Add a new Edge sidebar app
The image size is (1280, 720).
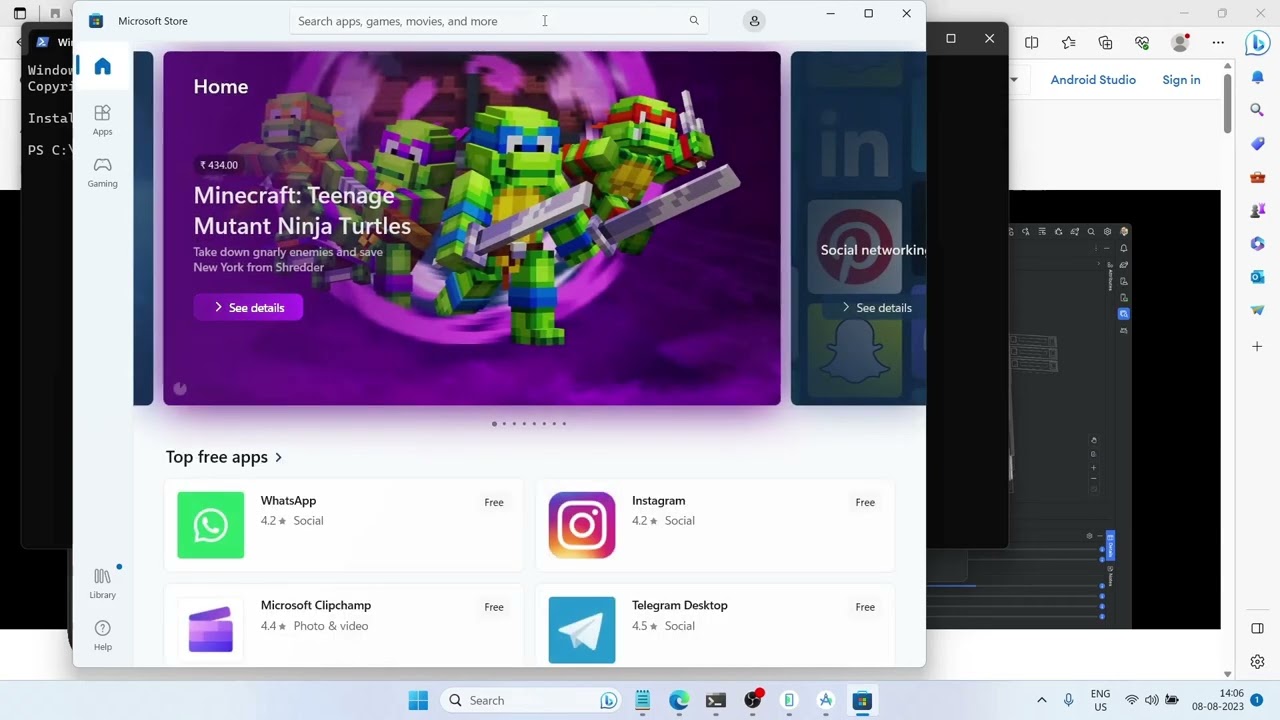[1258, 346]
